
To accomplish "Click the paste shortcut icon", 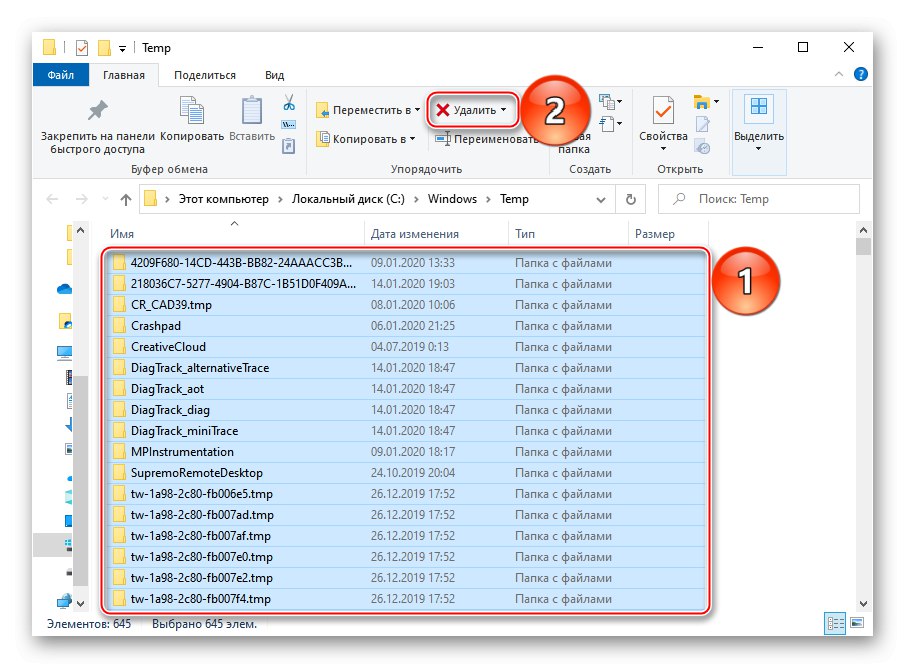I will pyautogui.click(x=289, y=146).
